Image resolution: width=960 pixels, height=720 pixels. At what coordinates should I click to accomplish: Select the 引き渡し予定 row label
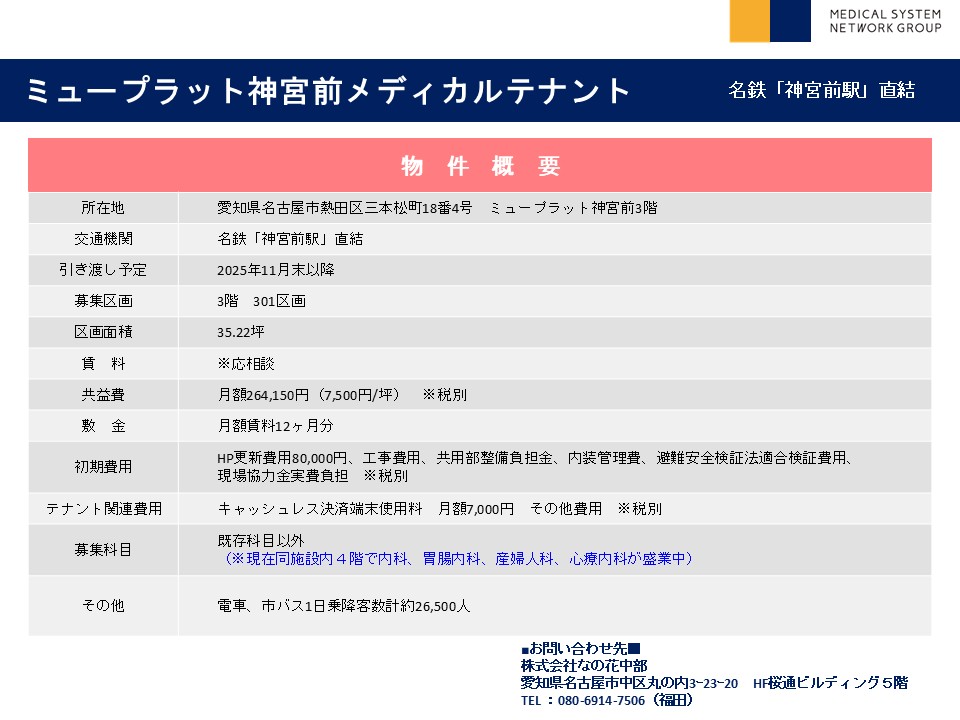click(103, 270)
